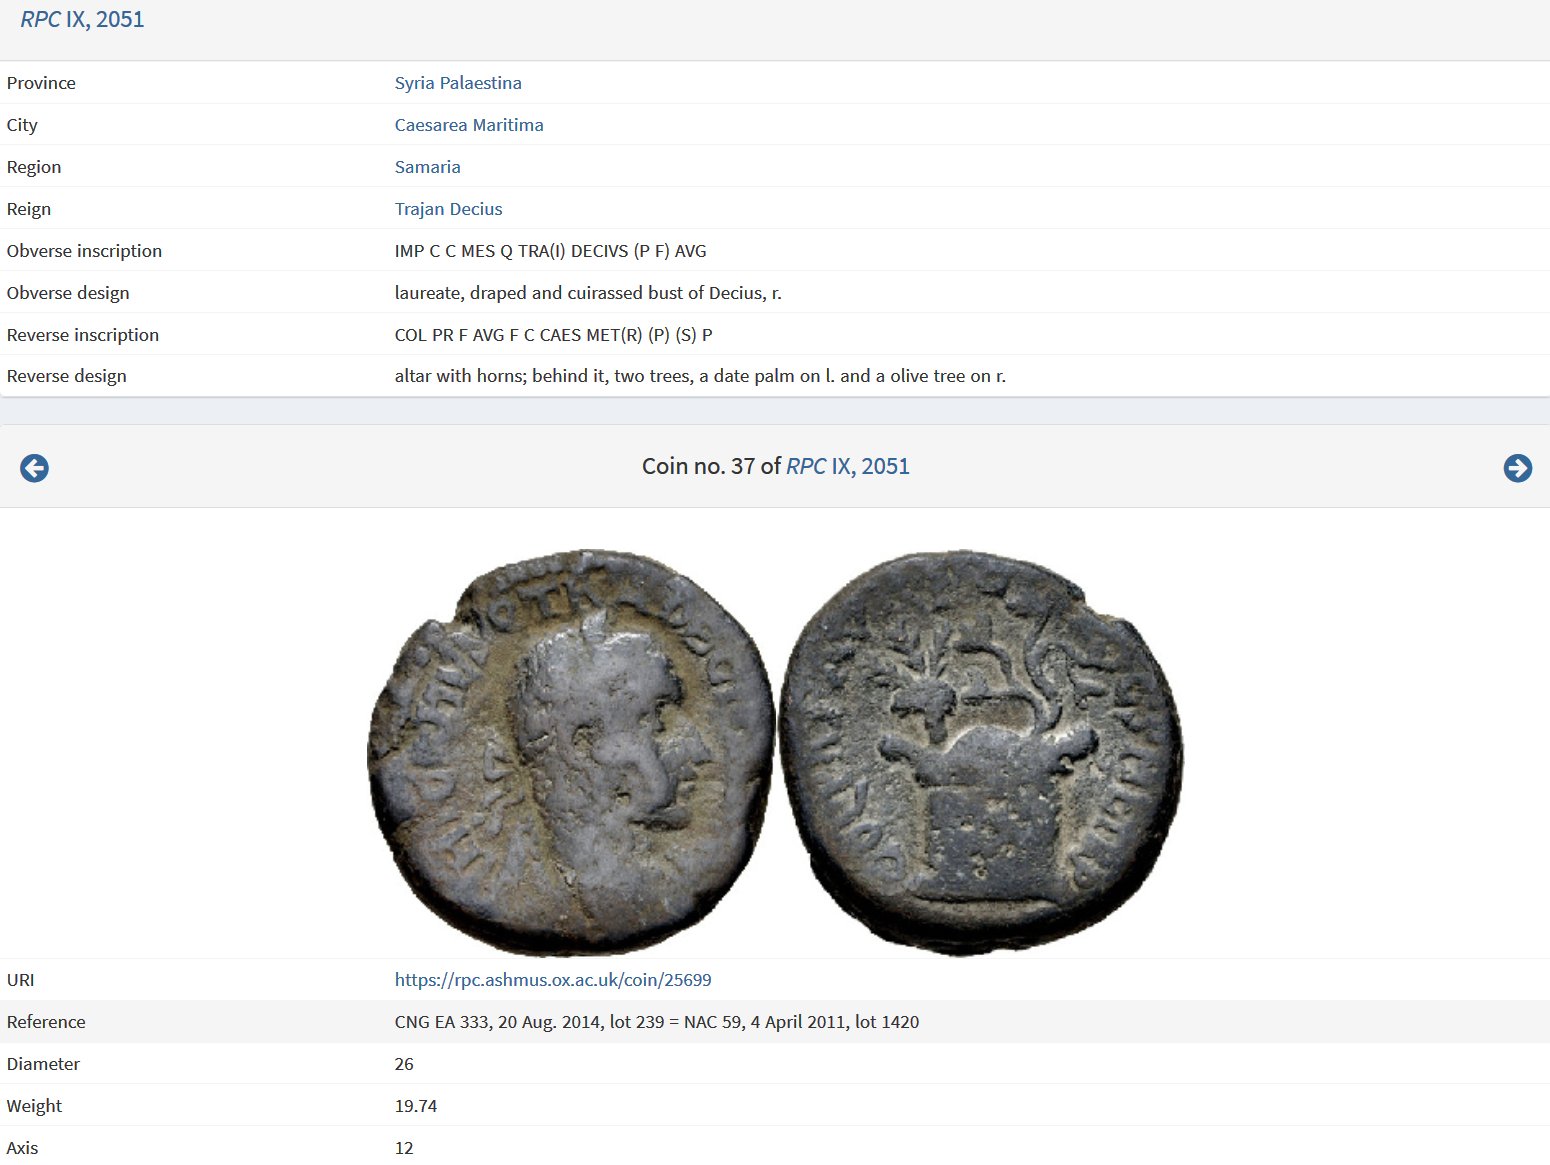Open the Caesarea Maritima city link
The width and height of the screenshot is (1550, 1165).
pos(469,125)
